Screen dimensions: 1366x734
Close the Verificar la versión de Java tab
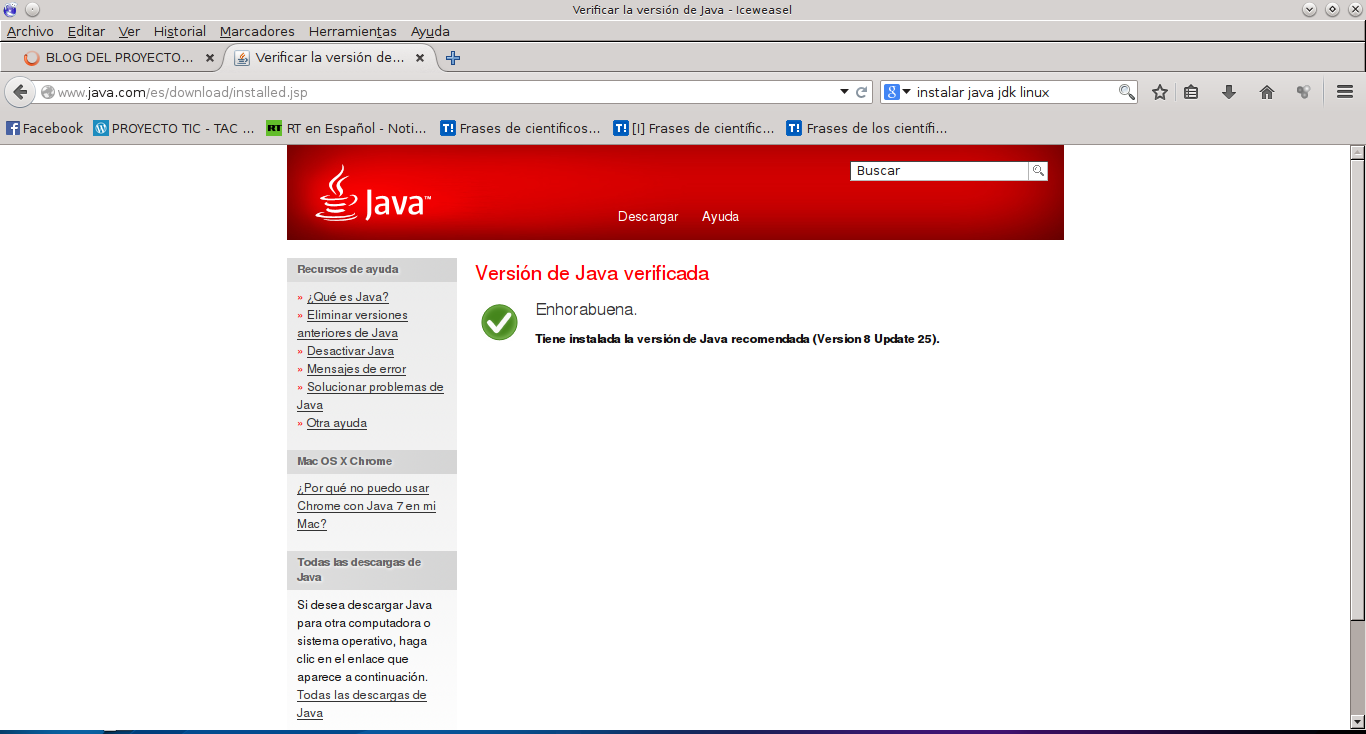420,58
